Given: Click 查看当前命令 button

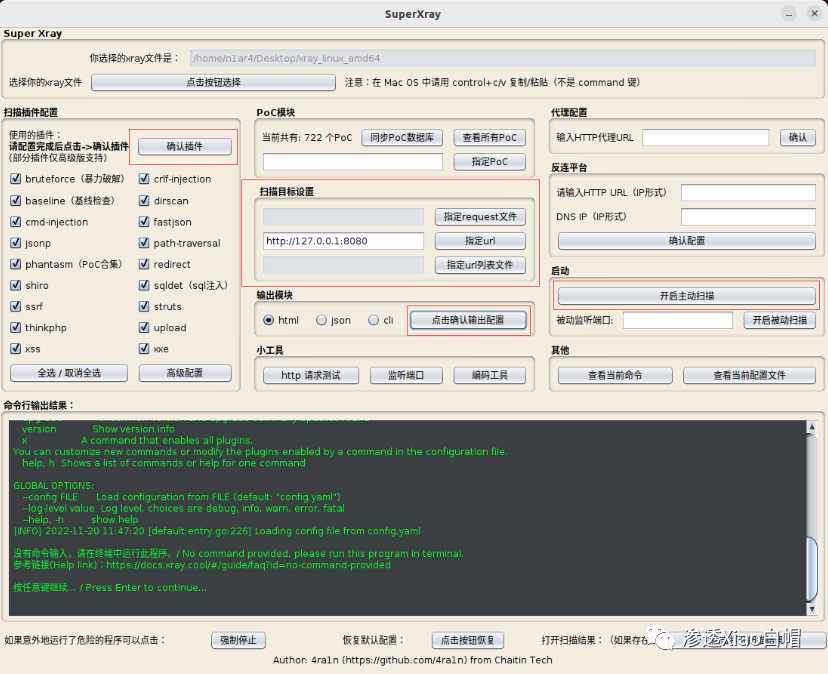Looking at the screenshot, I should (x=615, y=376).
